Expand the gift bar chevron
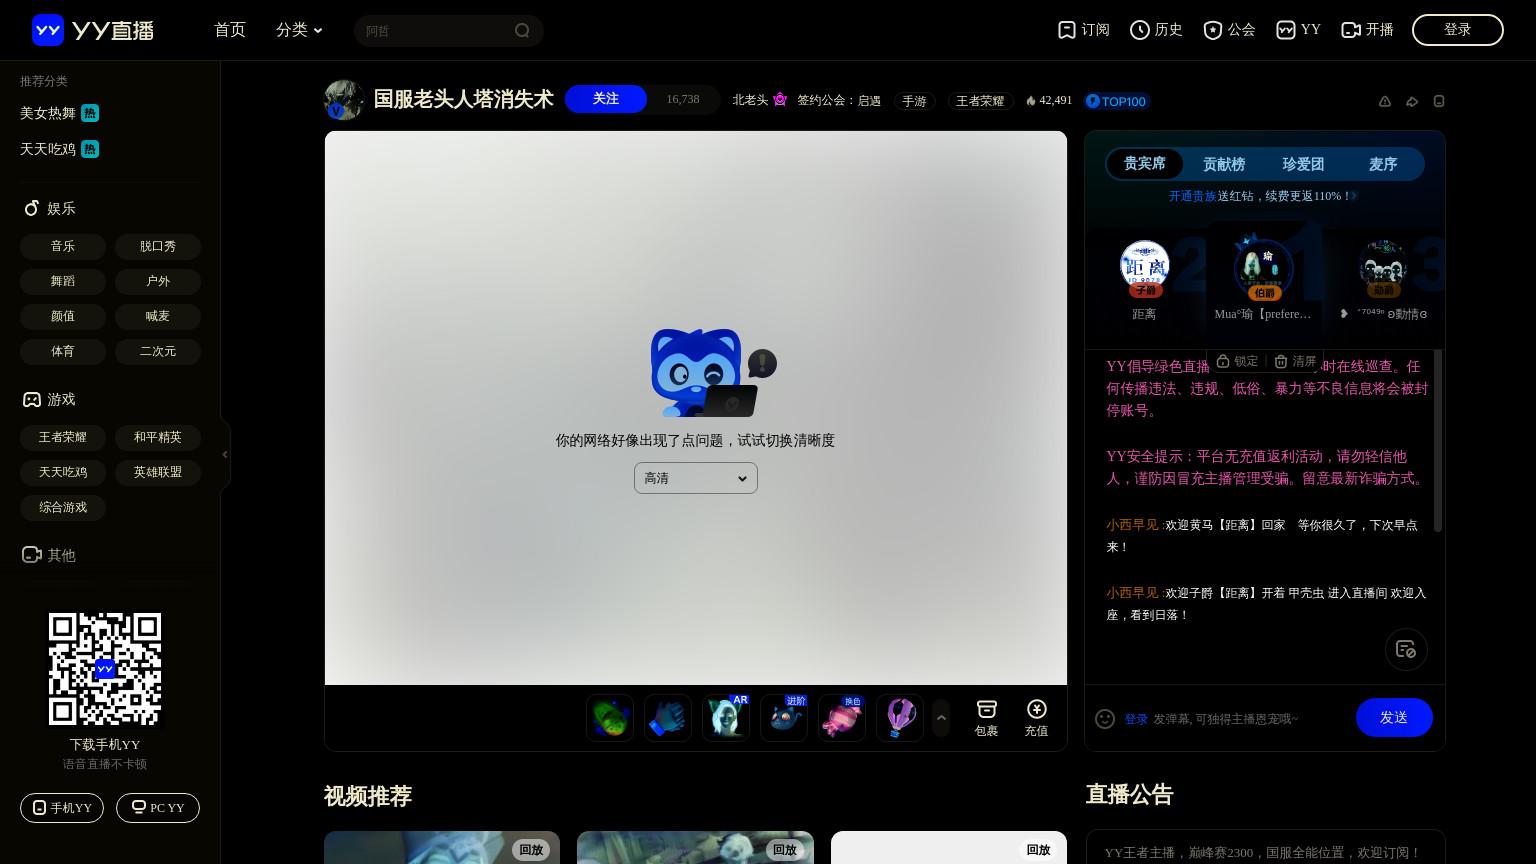The height and width of the screenshot is (864, 1536). [x=941, y=718]
